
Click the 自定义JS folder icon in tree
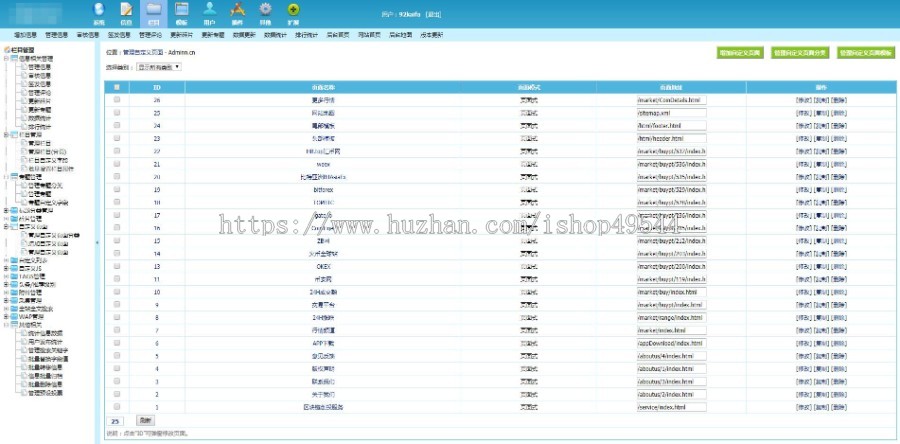[x=14, y=268]
